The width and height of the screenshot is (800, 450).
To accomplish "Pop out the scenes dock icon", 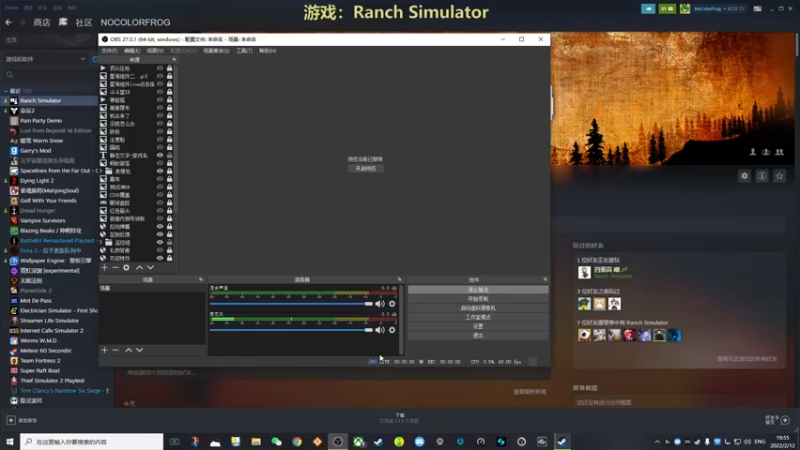I will (201, 280).
